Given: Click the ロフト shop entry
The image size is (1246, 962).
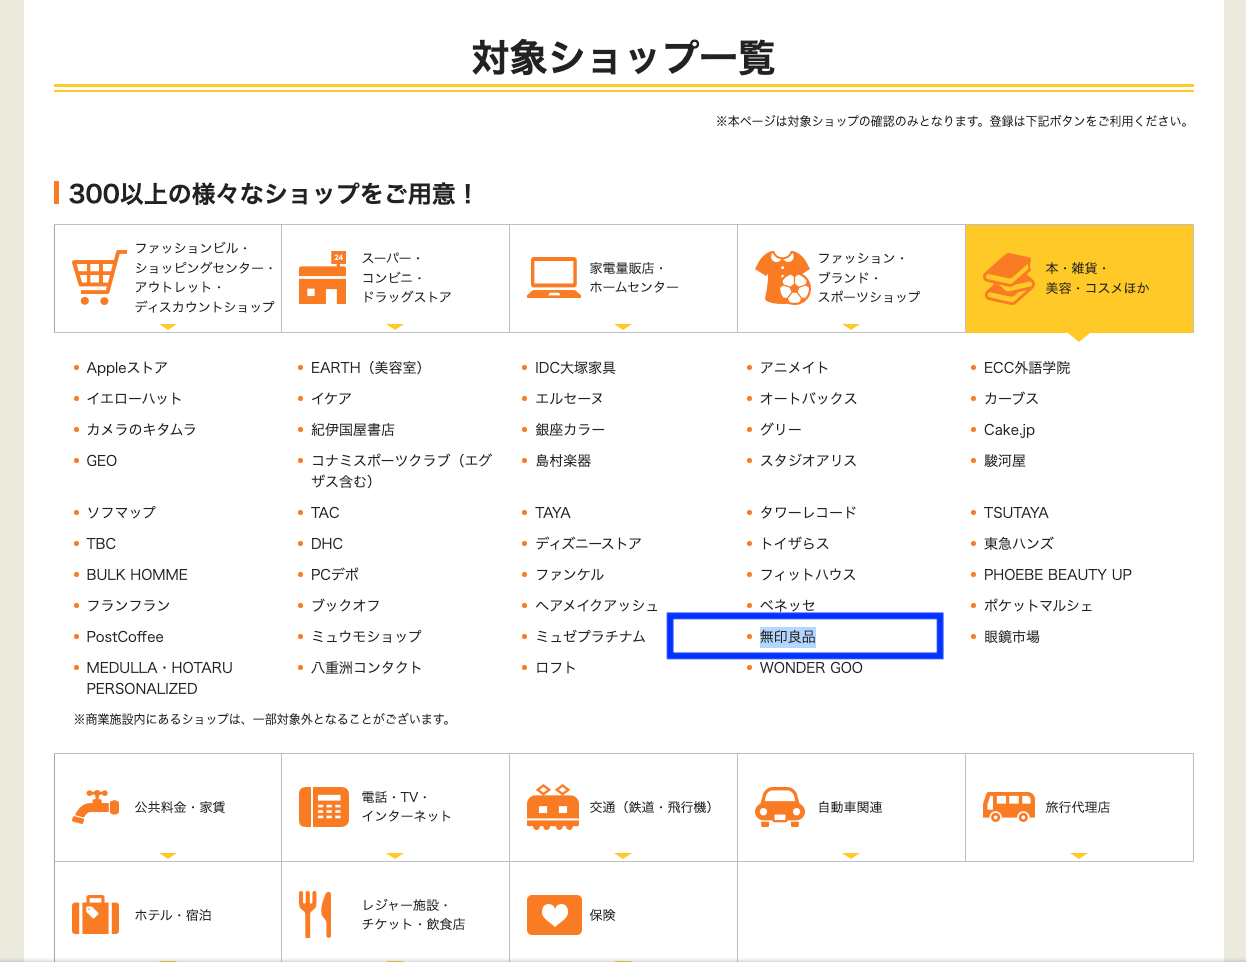Looking at the screenshot, I should pyautogui.click(x=556, y=668).
